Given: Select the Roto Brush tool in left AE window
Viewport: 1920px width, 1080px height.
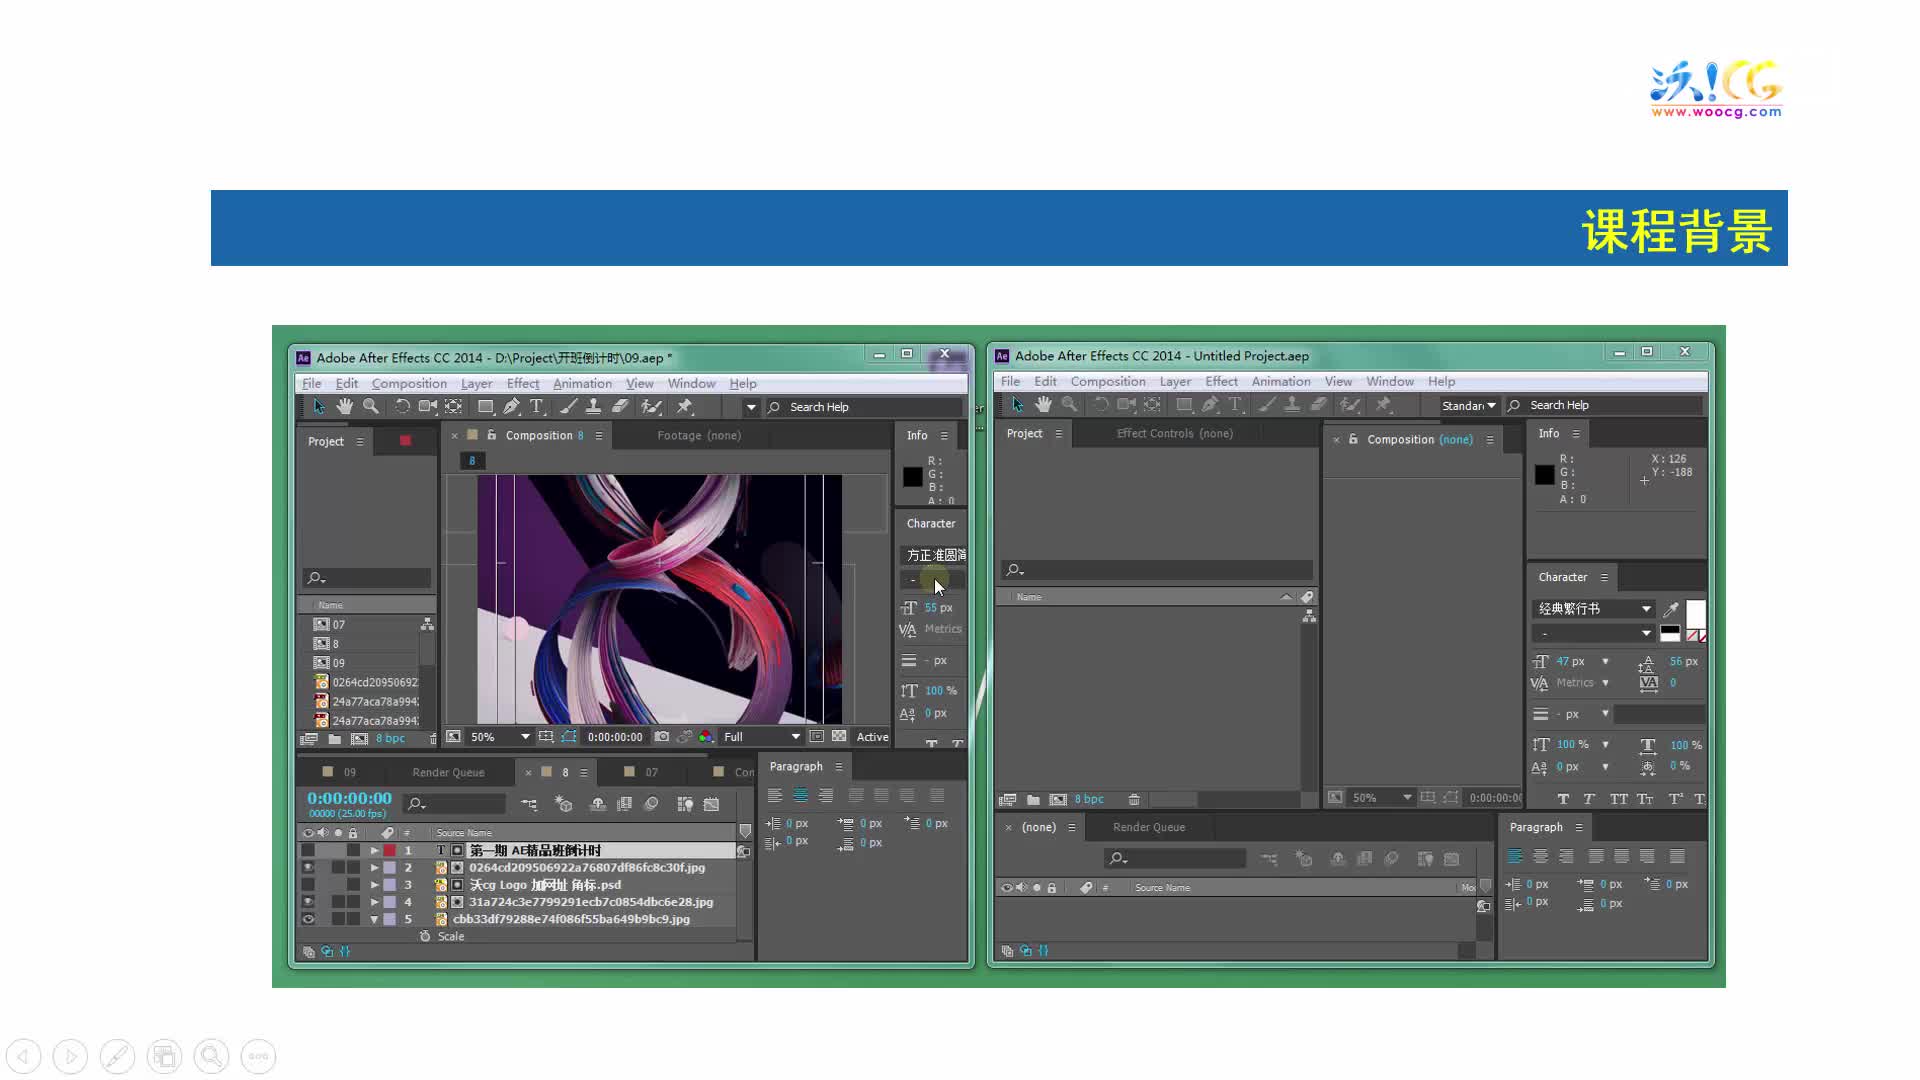Looking at the screenshot, I should pos(651,406).
